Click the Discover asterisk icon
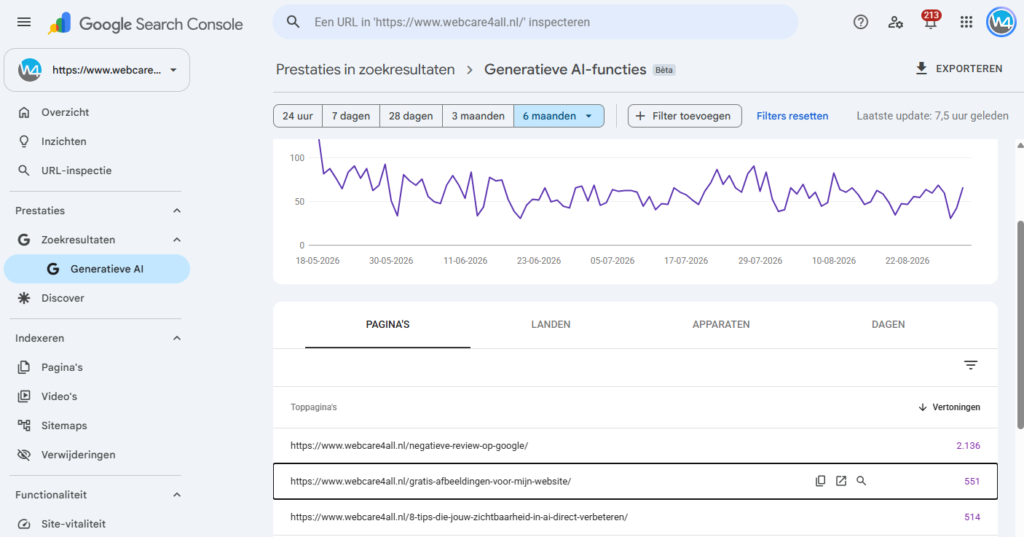This screenshot has width=1024, height=537. click(24, 298)
